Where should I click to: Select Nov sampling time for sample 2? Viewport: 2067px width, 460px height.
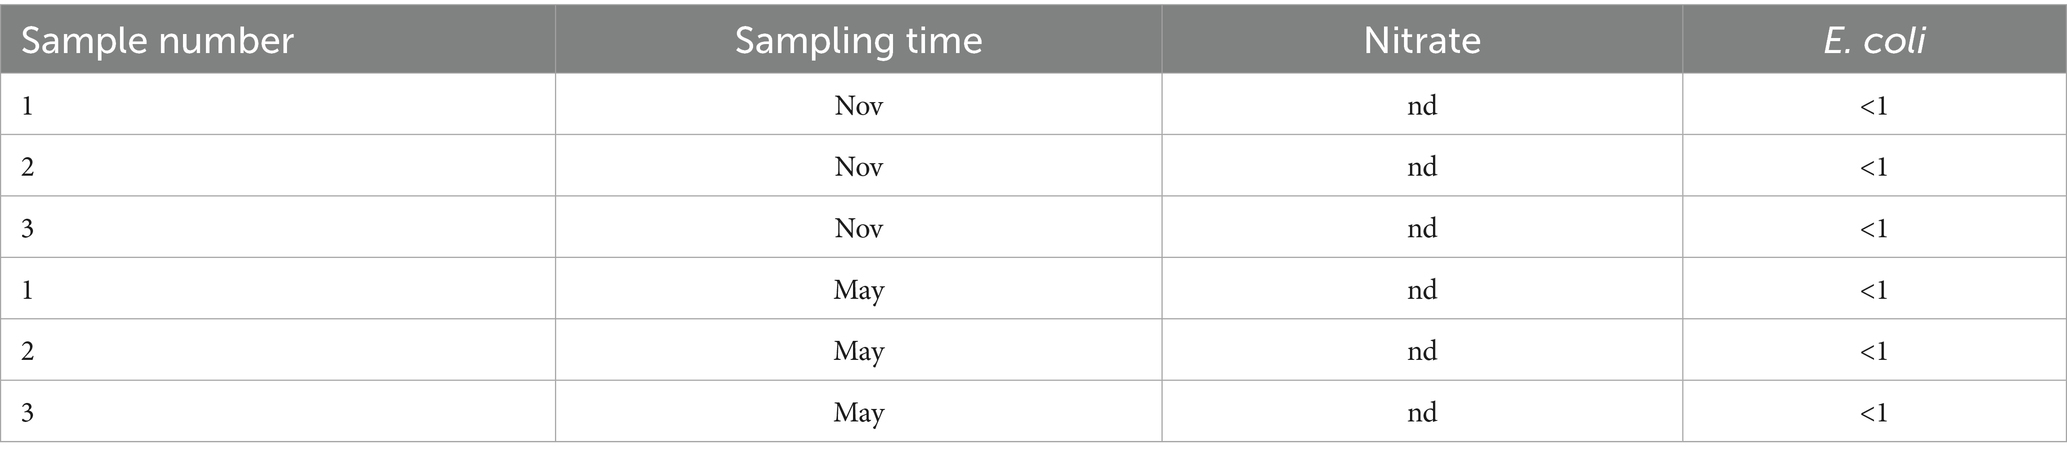[x=858, y=166]
